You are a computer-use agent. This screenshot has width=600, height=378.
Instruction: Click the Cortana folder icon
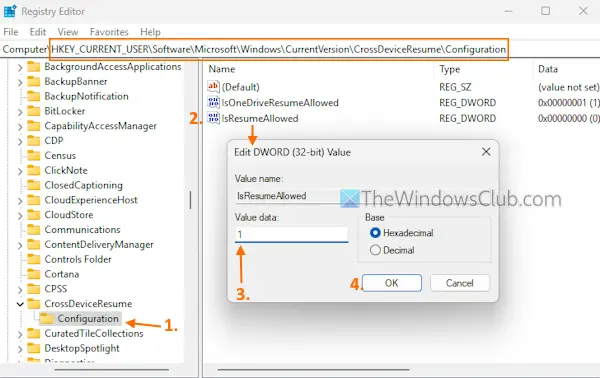(x=34, y=274)
